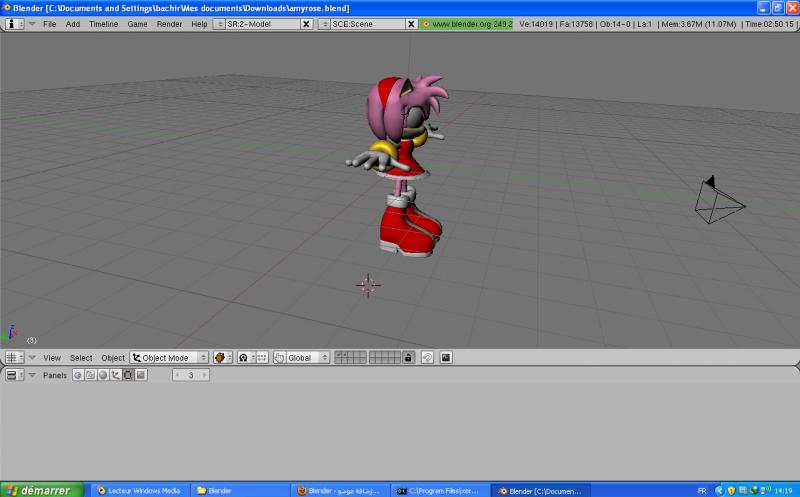Collapse the top header menus triangle
The image size is (800, 497).
(x=32, y=24)
